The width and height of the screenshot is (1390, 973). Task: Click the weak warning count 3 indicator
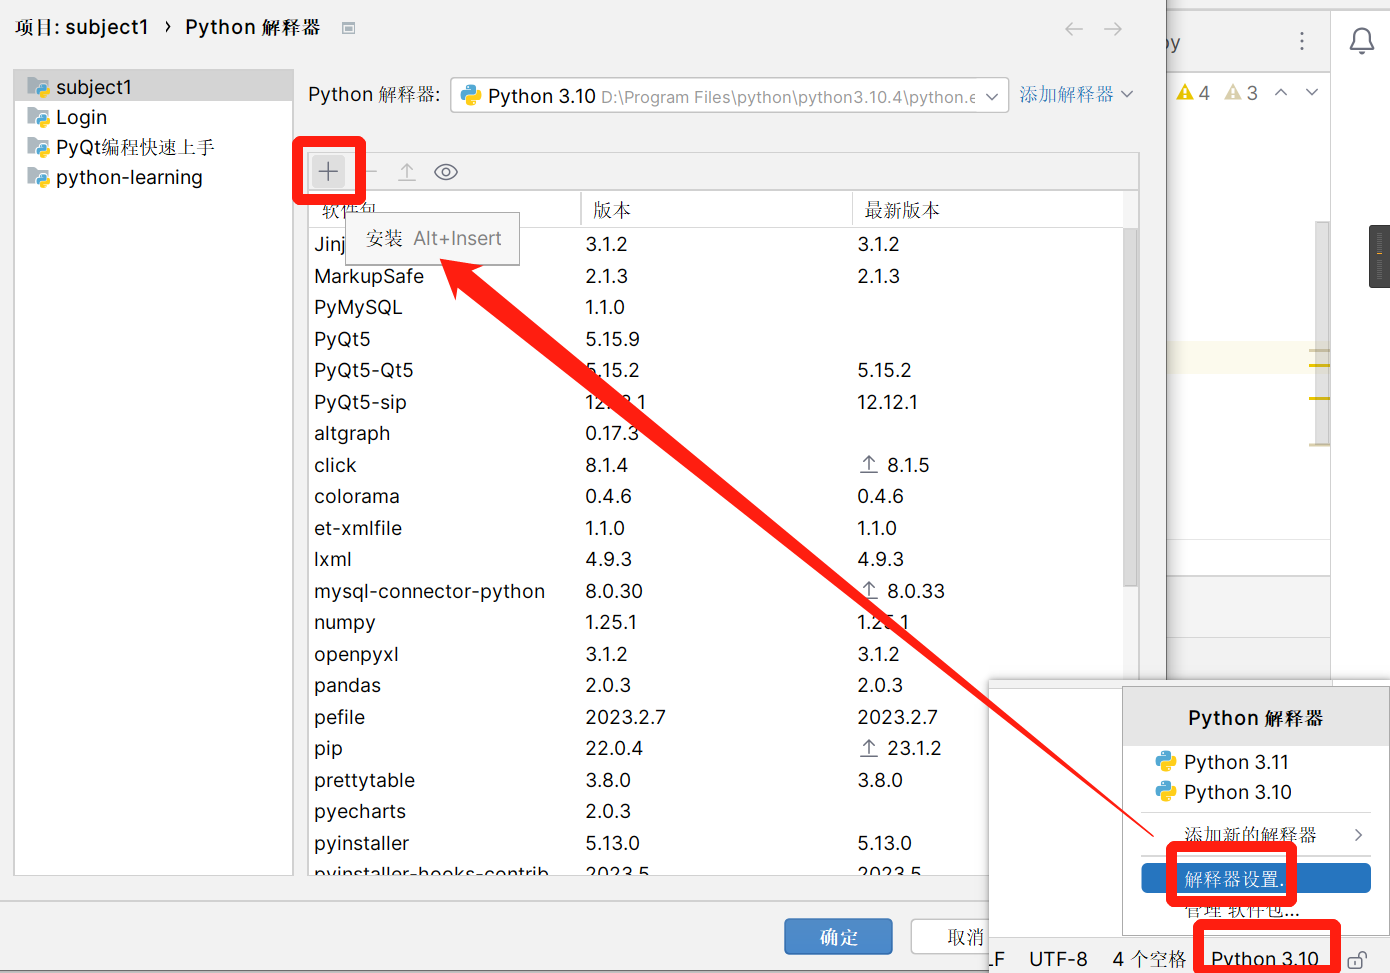click(x=1241, y=93)
